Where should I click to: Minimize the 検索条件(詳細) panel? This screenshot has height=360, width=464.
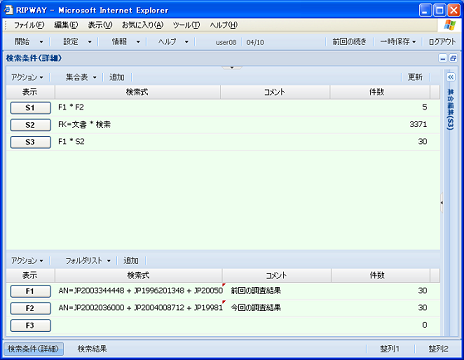click(x=443, y=58)
